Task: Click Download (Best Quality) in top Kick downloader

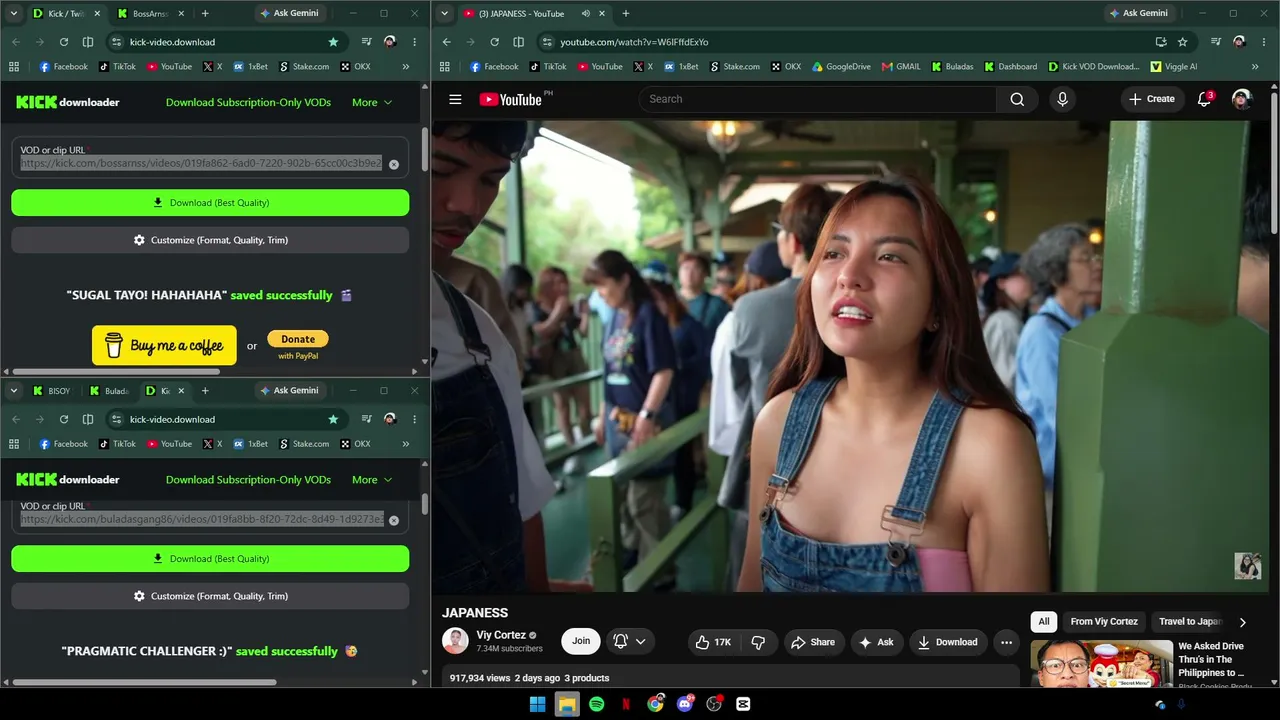Action: pyautogui.click(x=210, y=203)
